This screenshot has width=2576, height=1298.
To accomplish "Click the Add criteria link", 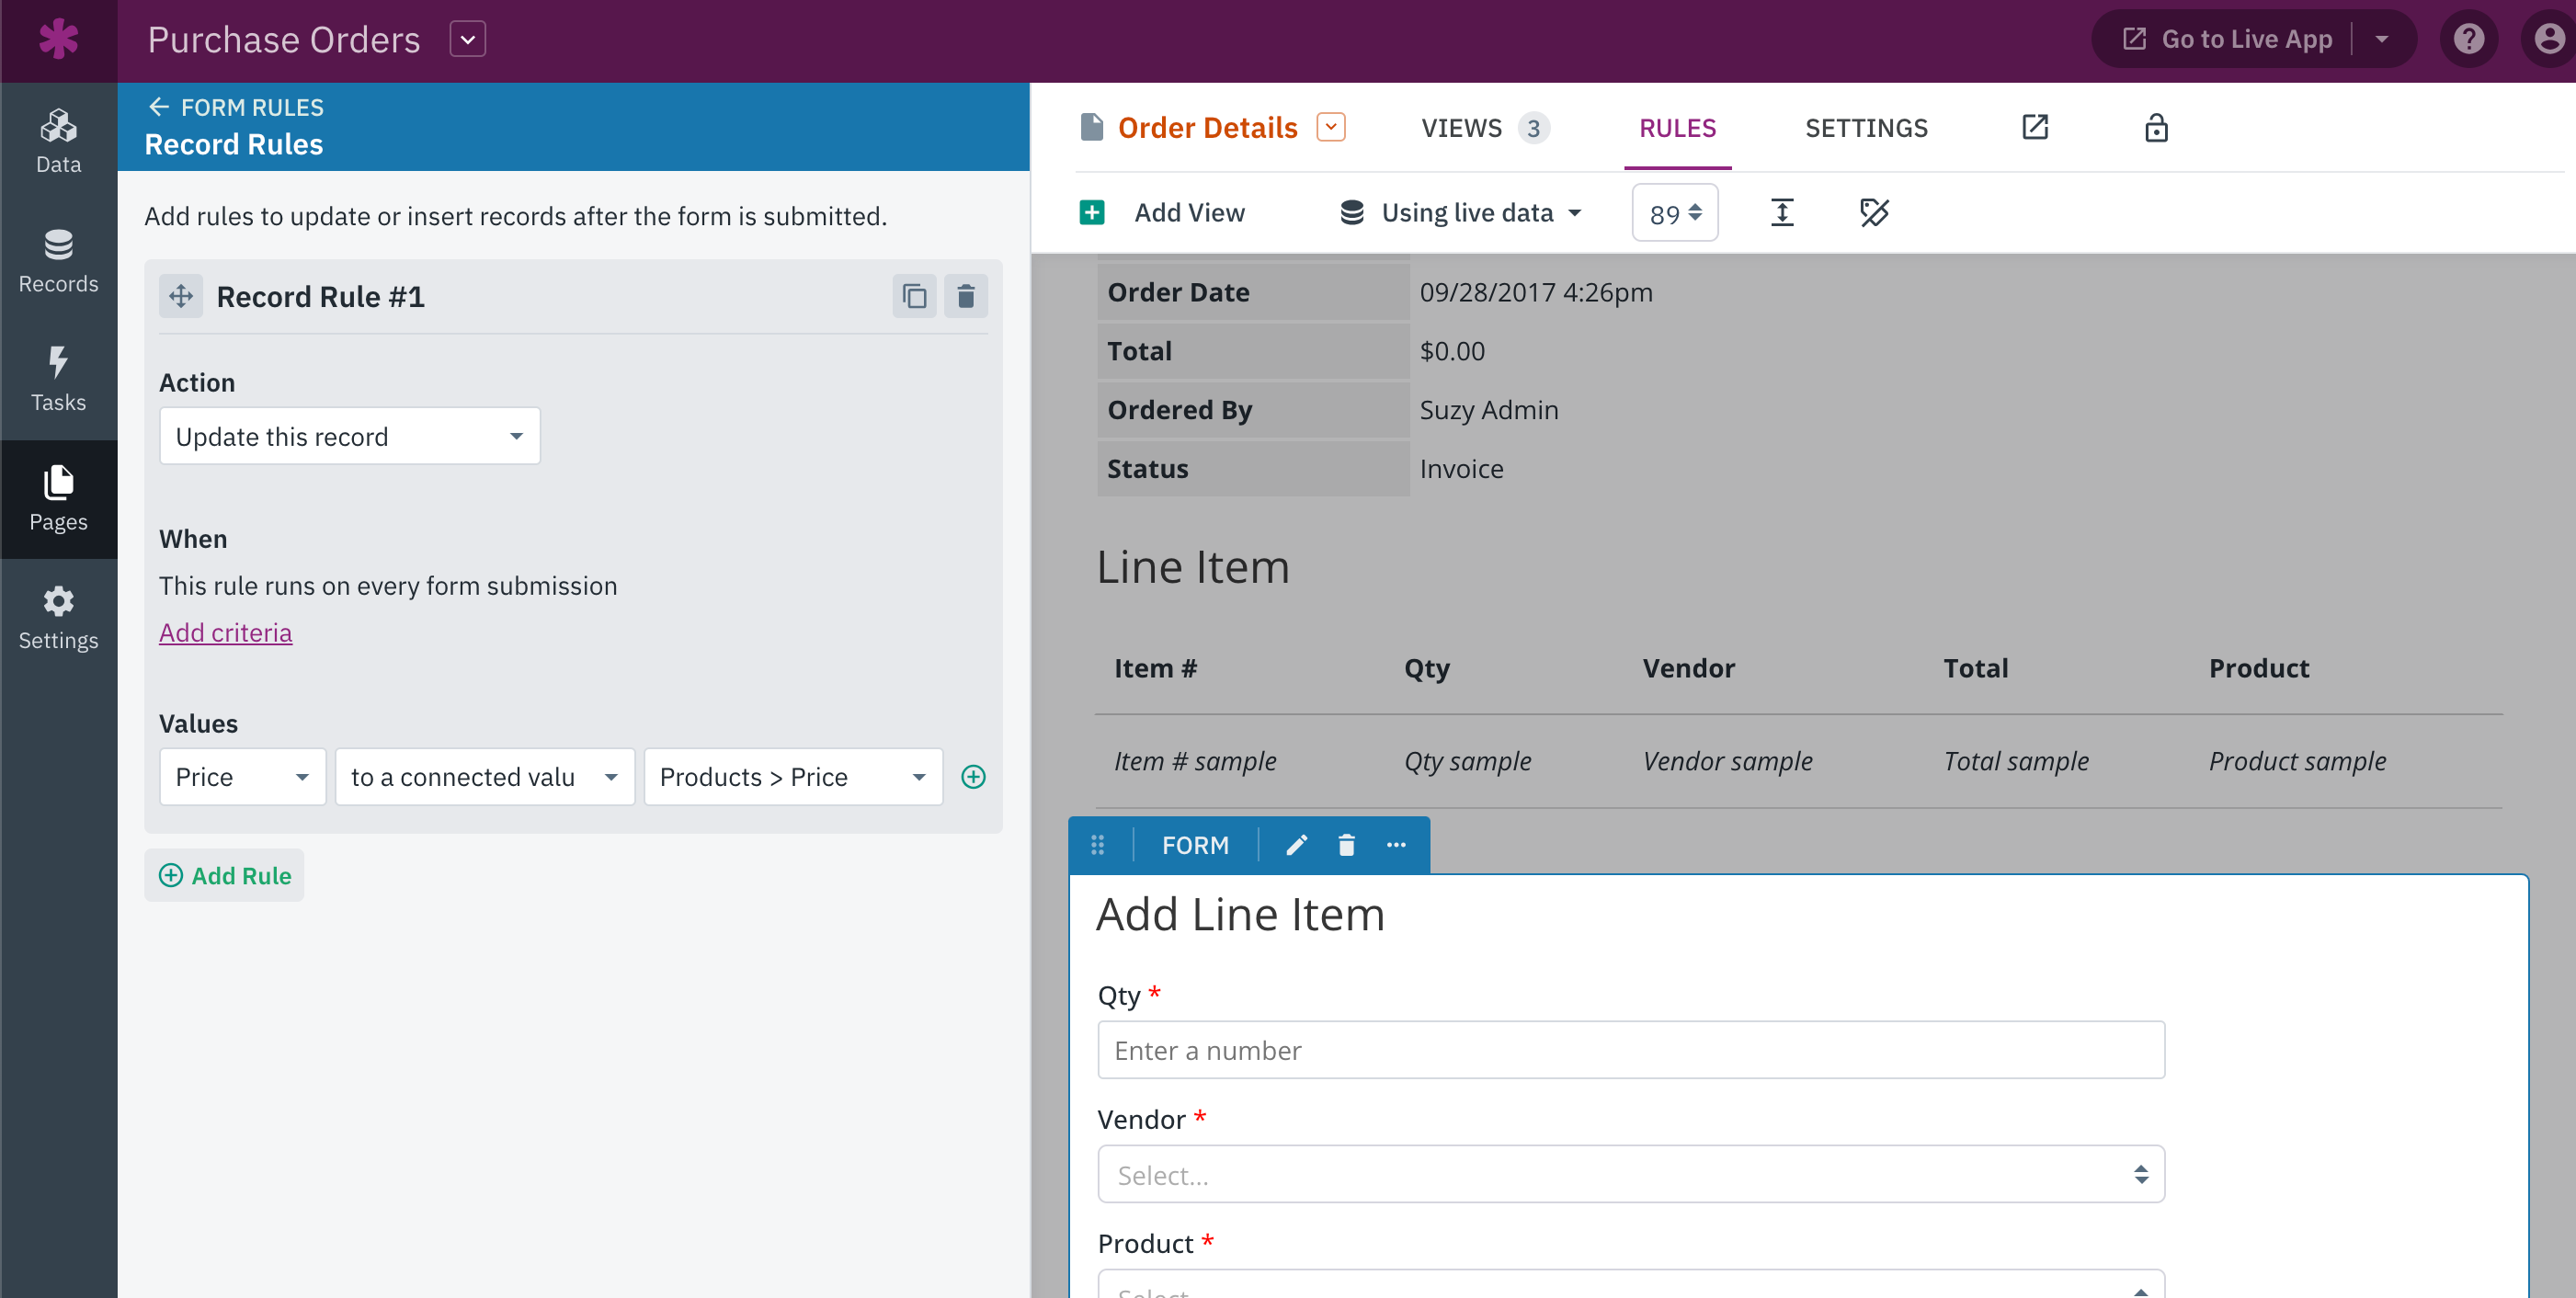I will [226, 632].
